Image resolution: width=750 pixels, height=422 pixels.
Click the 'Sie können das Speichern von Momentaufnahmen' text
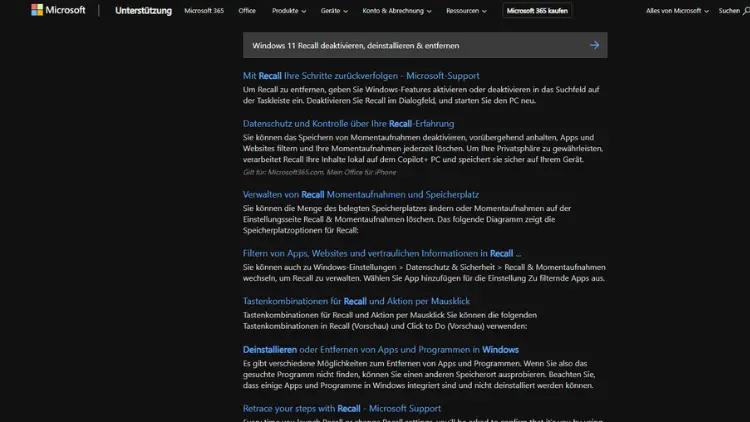[x=423, y=148]
